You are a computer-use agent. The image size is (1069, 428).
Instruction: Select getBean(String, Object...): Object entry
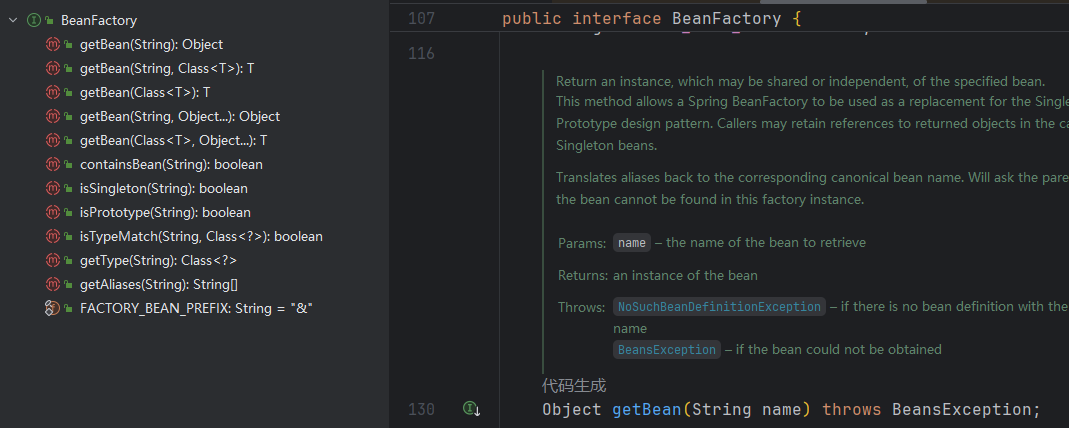pos(180,117)
